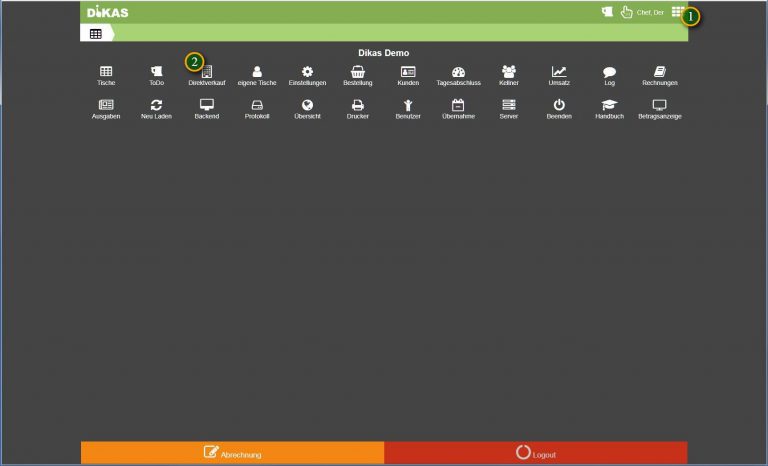This screenshot has width=768, height=466.
Task: Click the header ToDo note icon
Action: tap(607, 12)
